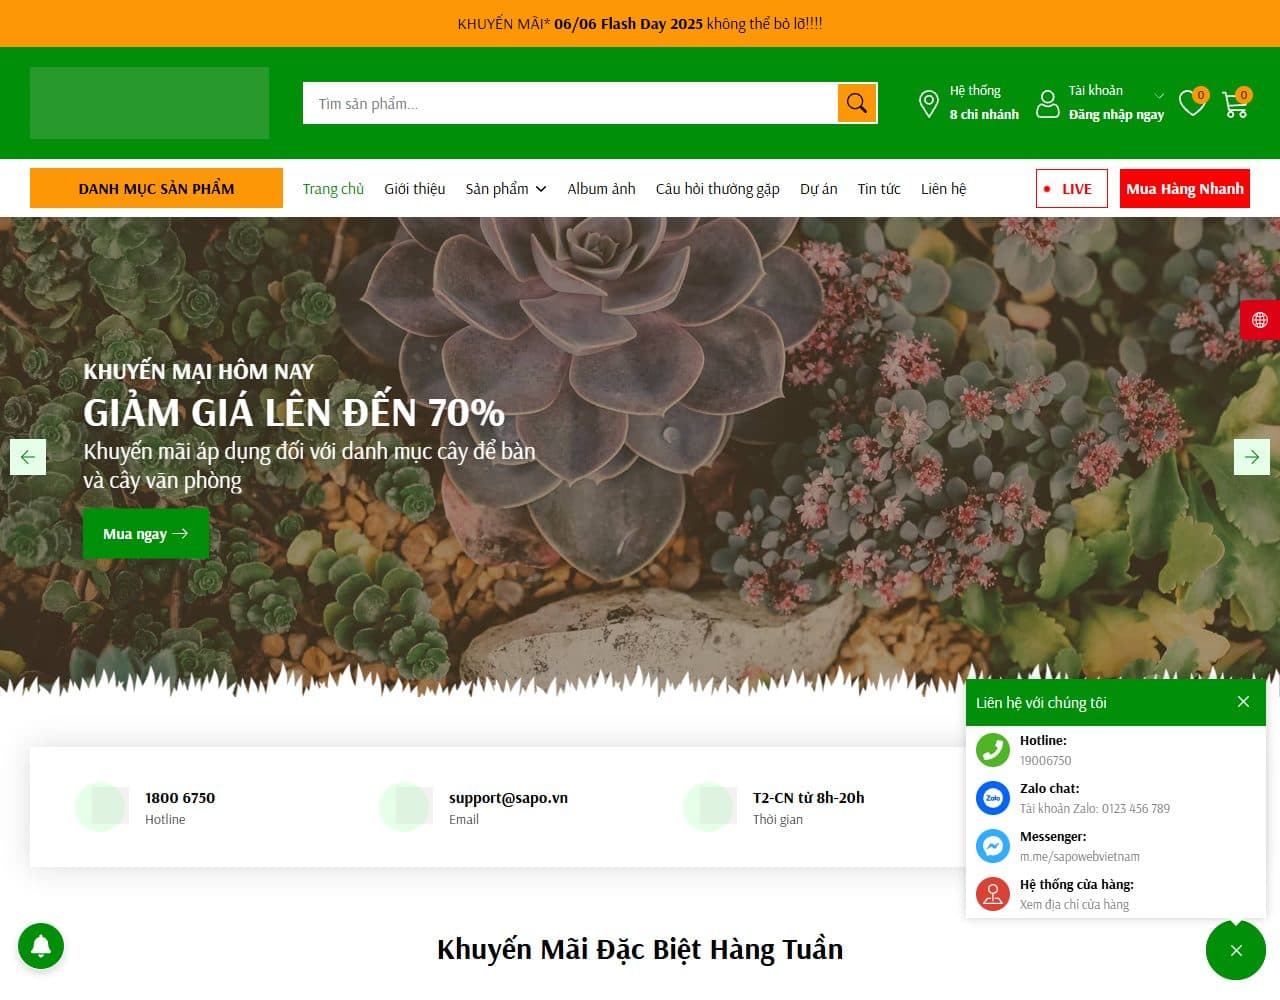Click the support@sapo.vn email text
The height and width of the screenshot is (1000, 1280).
click(508, 798)
